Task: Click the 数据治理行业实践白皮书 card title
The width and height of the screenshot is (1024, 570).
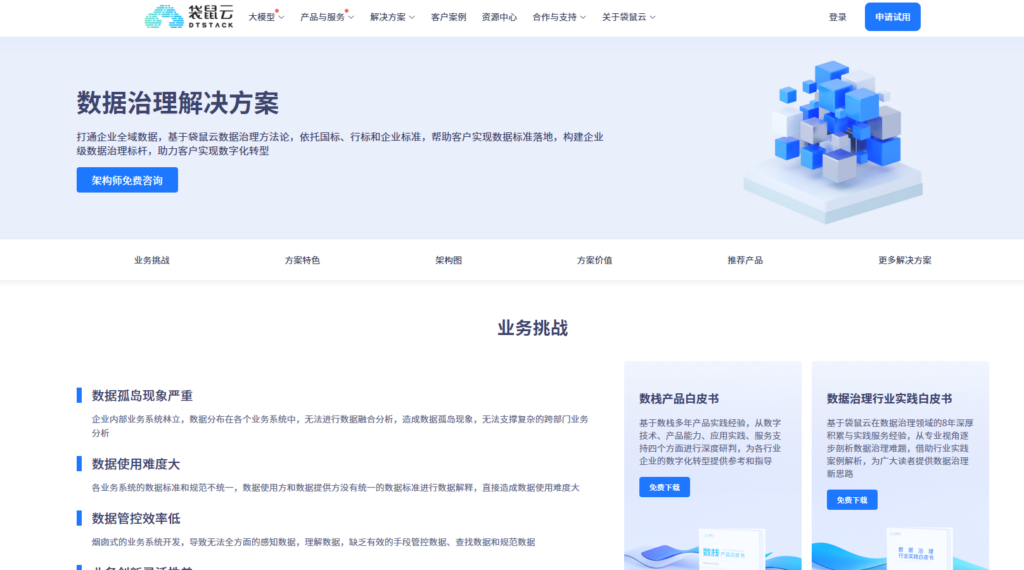Action: [x=889, y=398]
